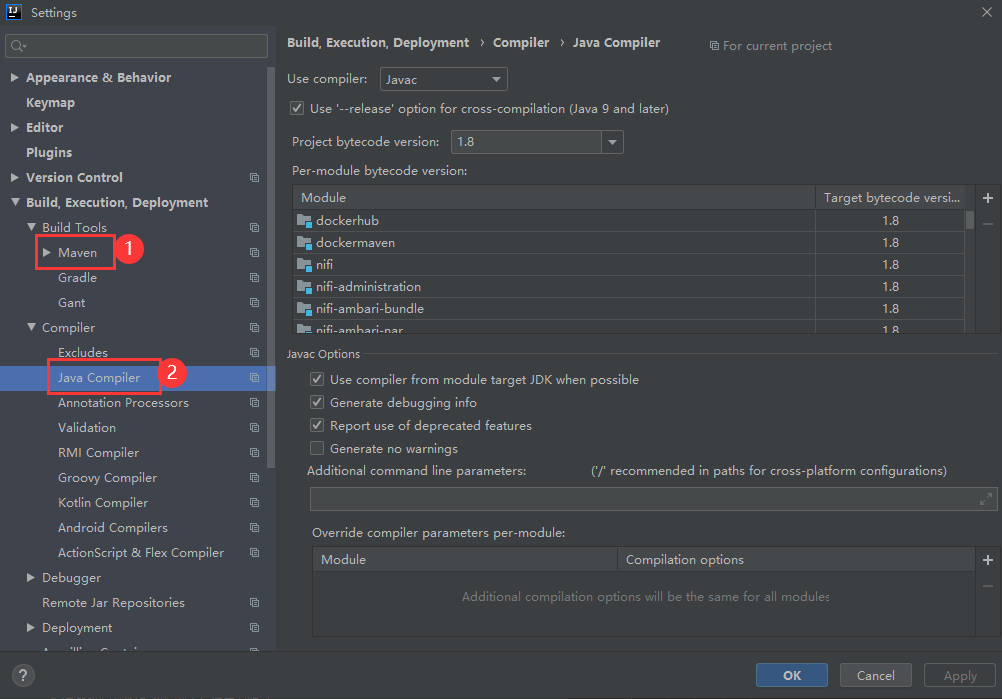This screenshot has height=699, width=1002.
Task: Collapse the Compiler node arrow
Action: coord(31,327)
